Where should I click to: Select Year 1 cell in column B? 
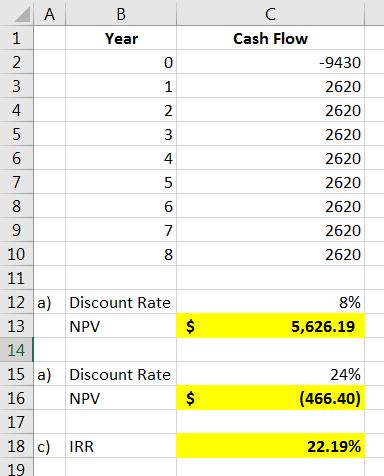pos(121,86)
